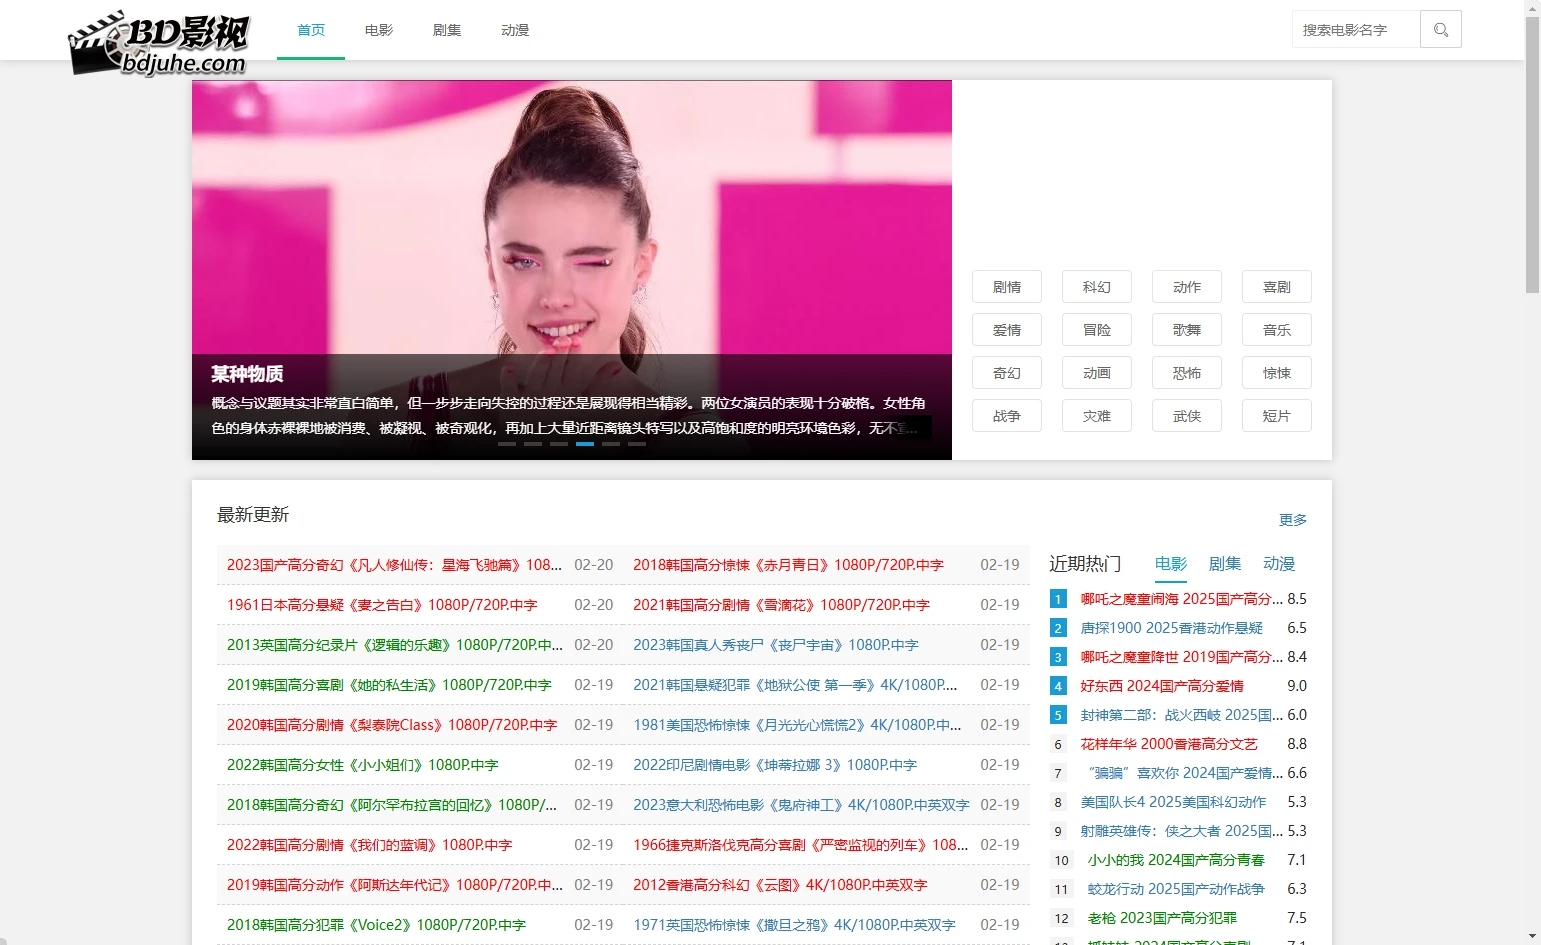
Task: Click rank badge number 1 in hot list
Action: pos(1058,599)
